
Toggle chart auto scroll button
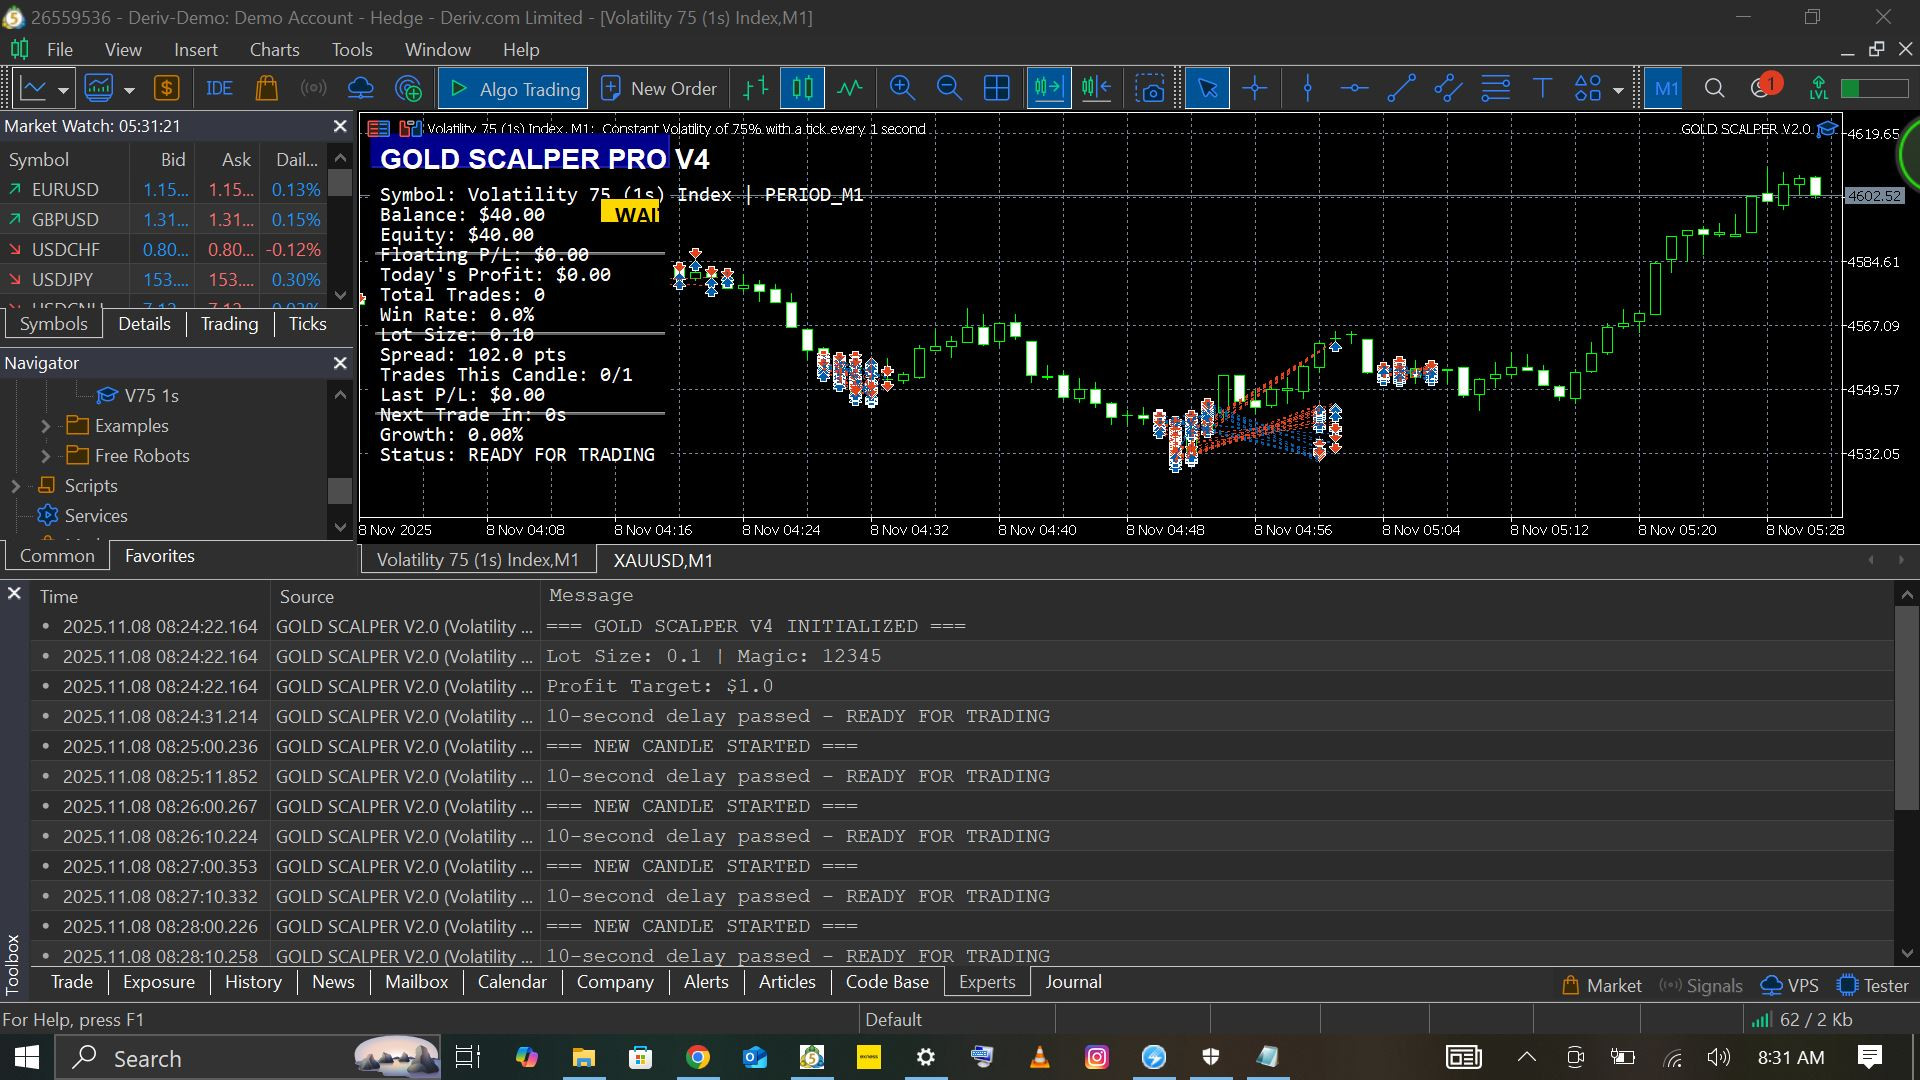click(1048, 88)
